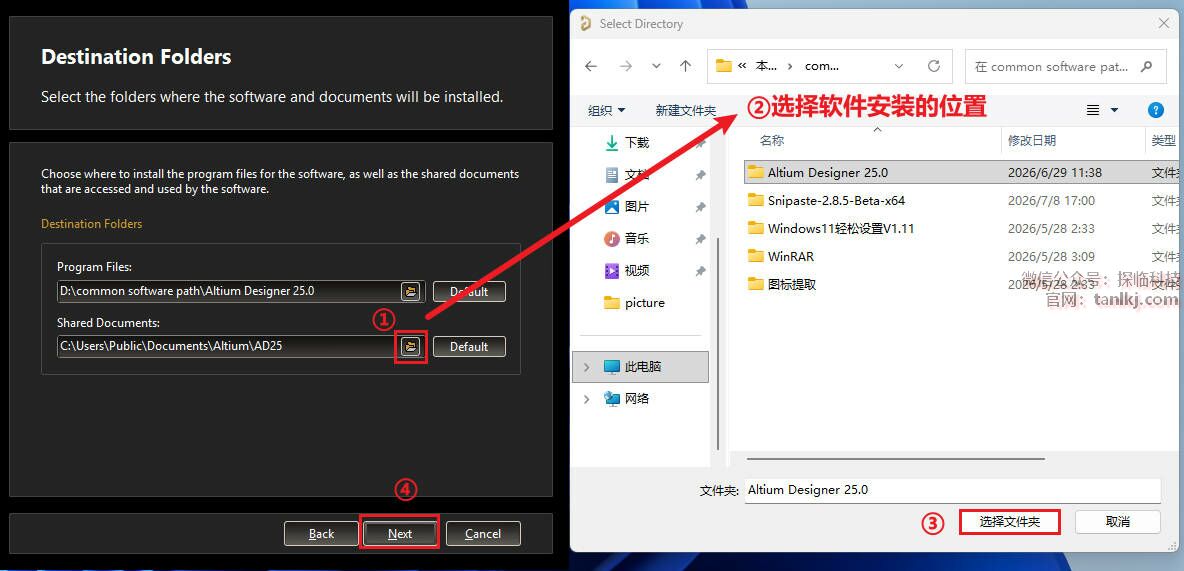Click the 2026/7/8 17:00 date cell
Viewport: 1184px width, 571px height.
pos(1051,200)
